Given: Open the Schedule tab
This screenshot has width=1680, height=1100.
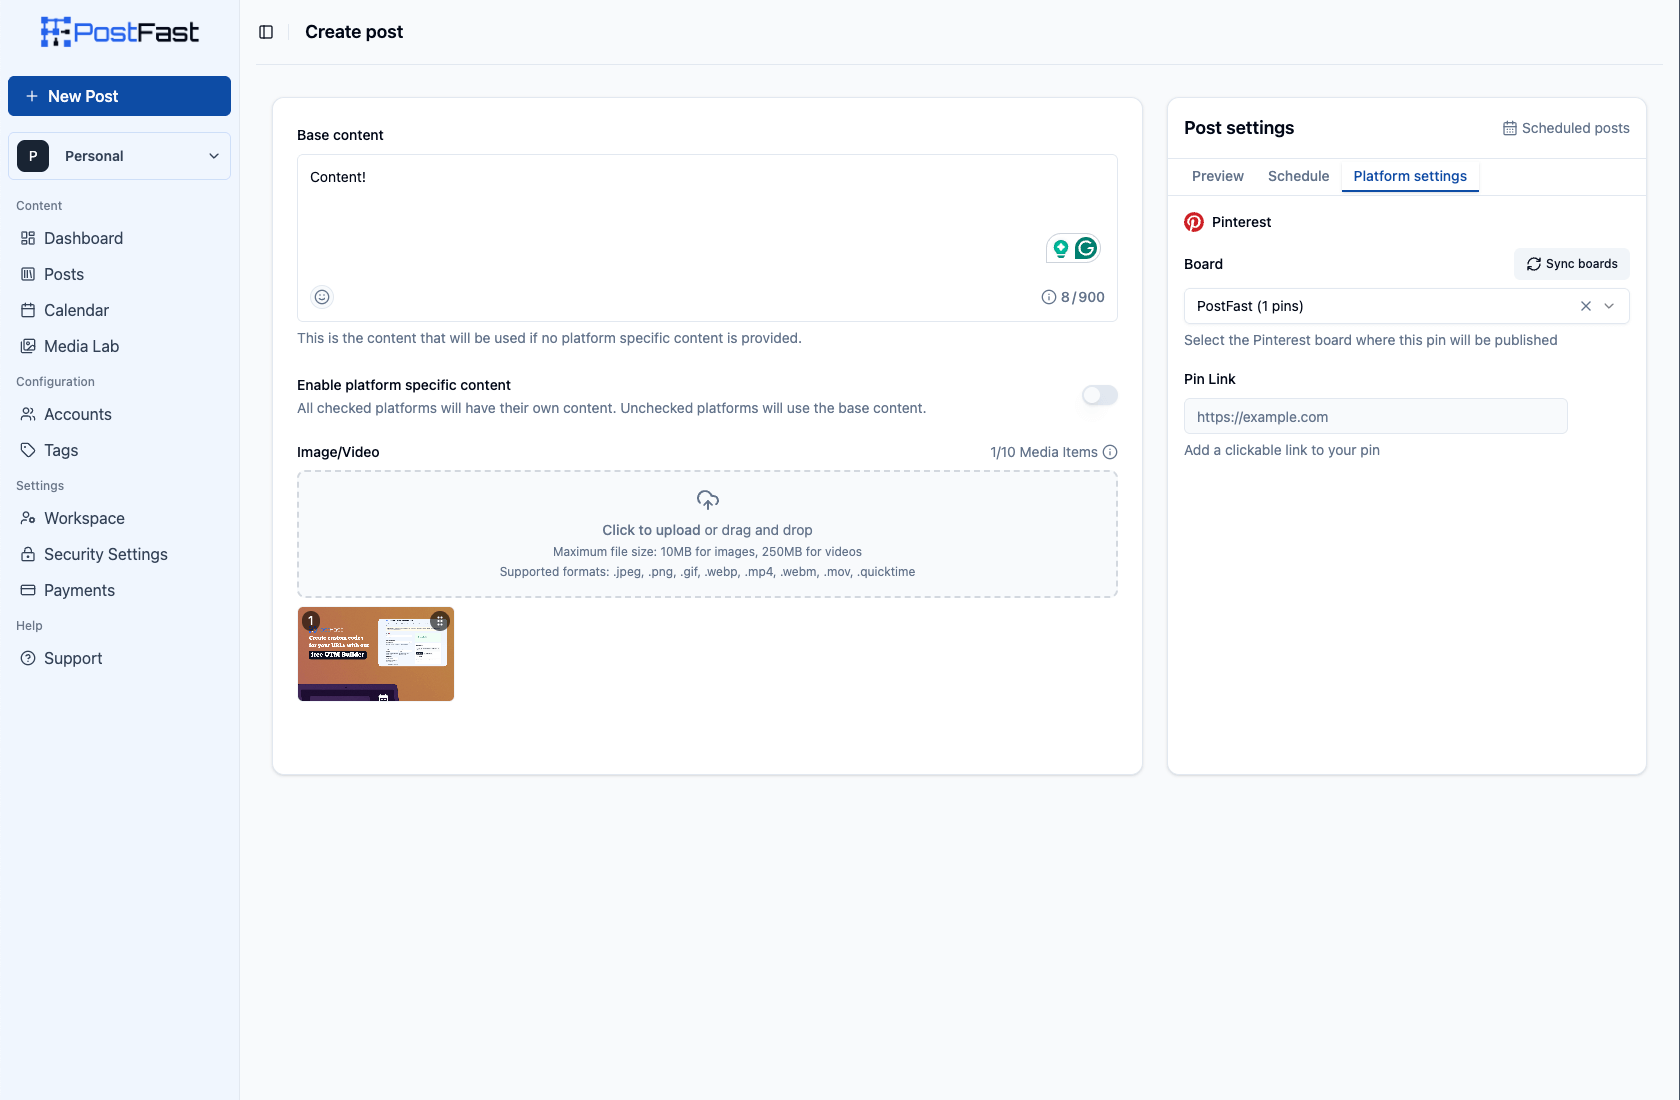Looking at the screenshot, I should pyautogui.click(x=1298, y=176).
